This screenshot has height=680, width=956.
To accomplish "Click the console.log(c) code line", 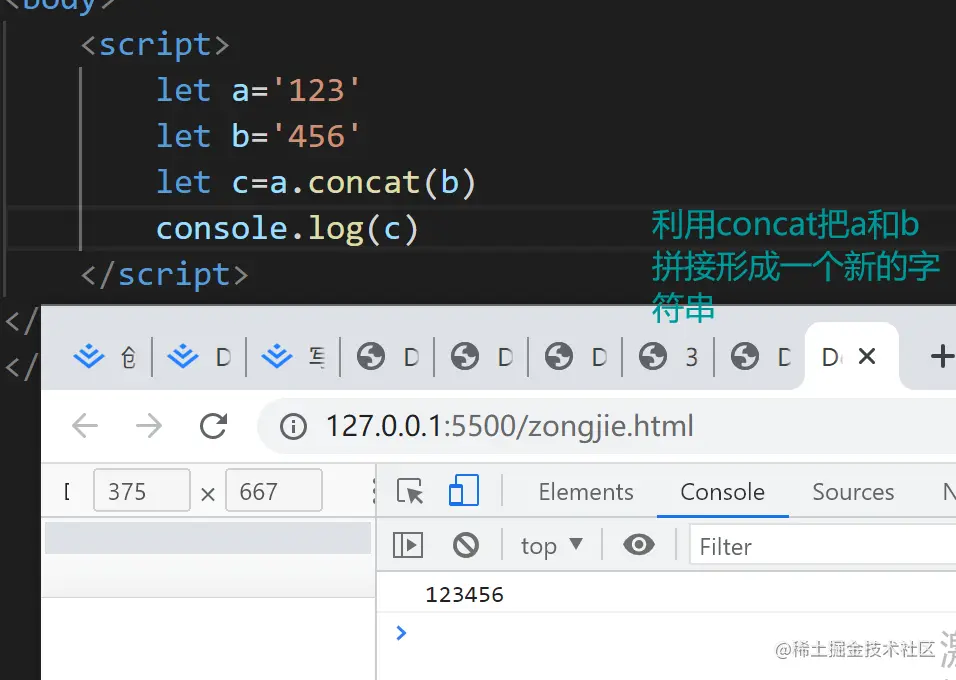I will (x=287, y=229).
